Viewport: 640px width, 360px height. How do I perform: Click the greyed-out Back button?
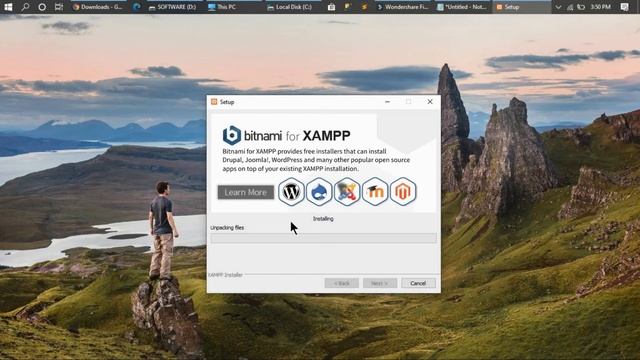342,283
